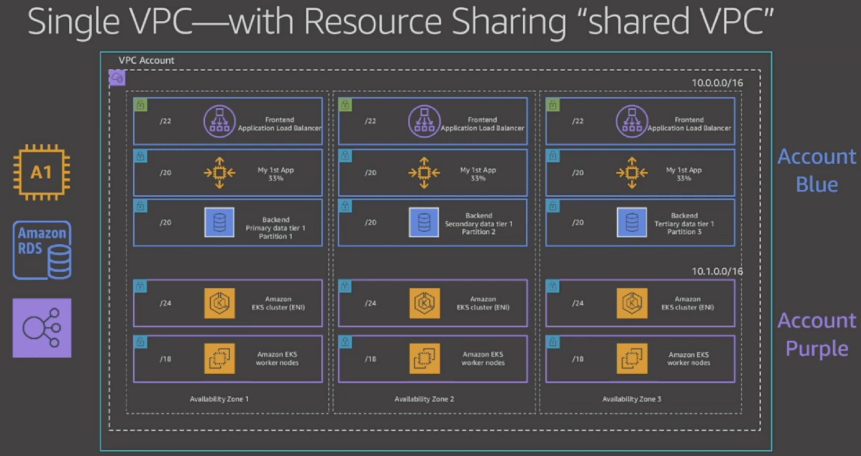861x456 pixels.
Task: Click Primary data tier database icon
Action: (x=219, y=222)
